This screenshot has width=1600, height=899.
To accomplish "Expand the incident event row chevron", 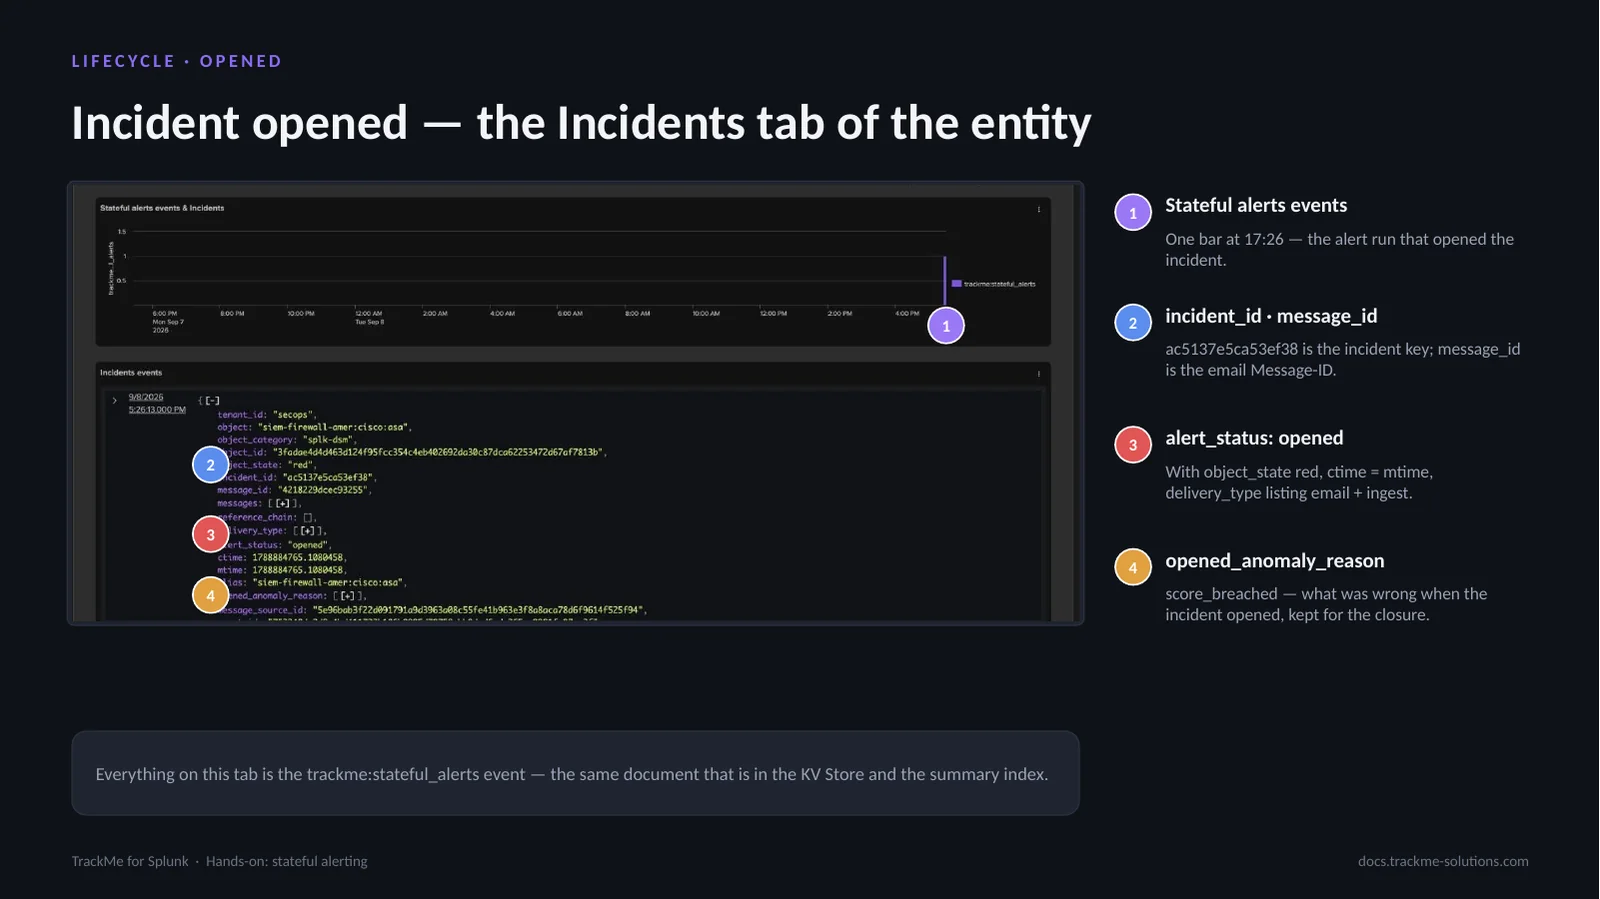I will point(114,400).
